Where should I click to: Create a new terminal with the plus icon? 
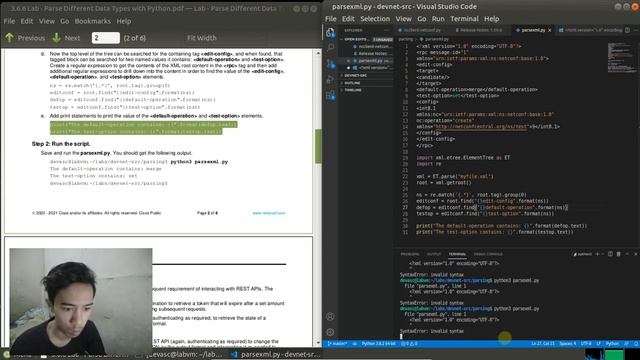597,254
